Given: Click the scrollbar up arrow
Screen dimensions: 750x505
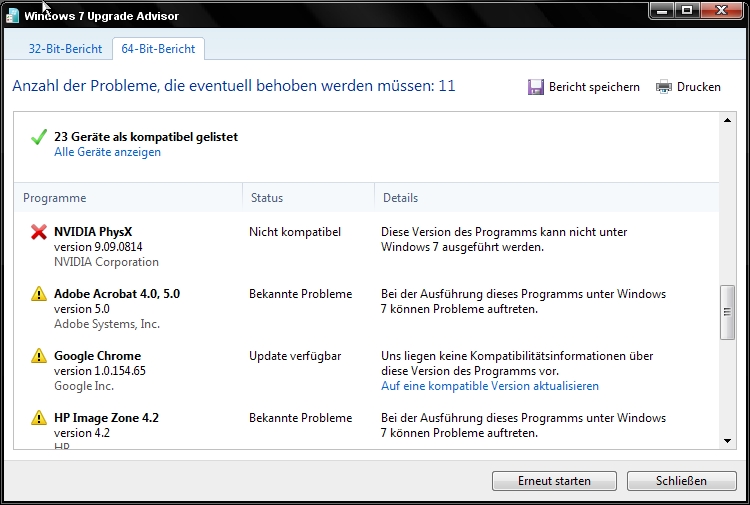Looking at the screenshot, I should click(728, 120).
